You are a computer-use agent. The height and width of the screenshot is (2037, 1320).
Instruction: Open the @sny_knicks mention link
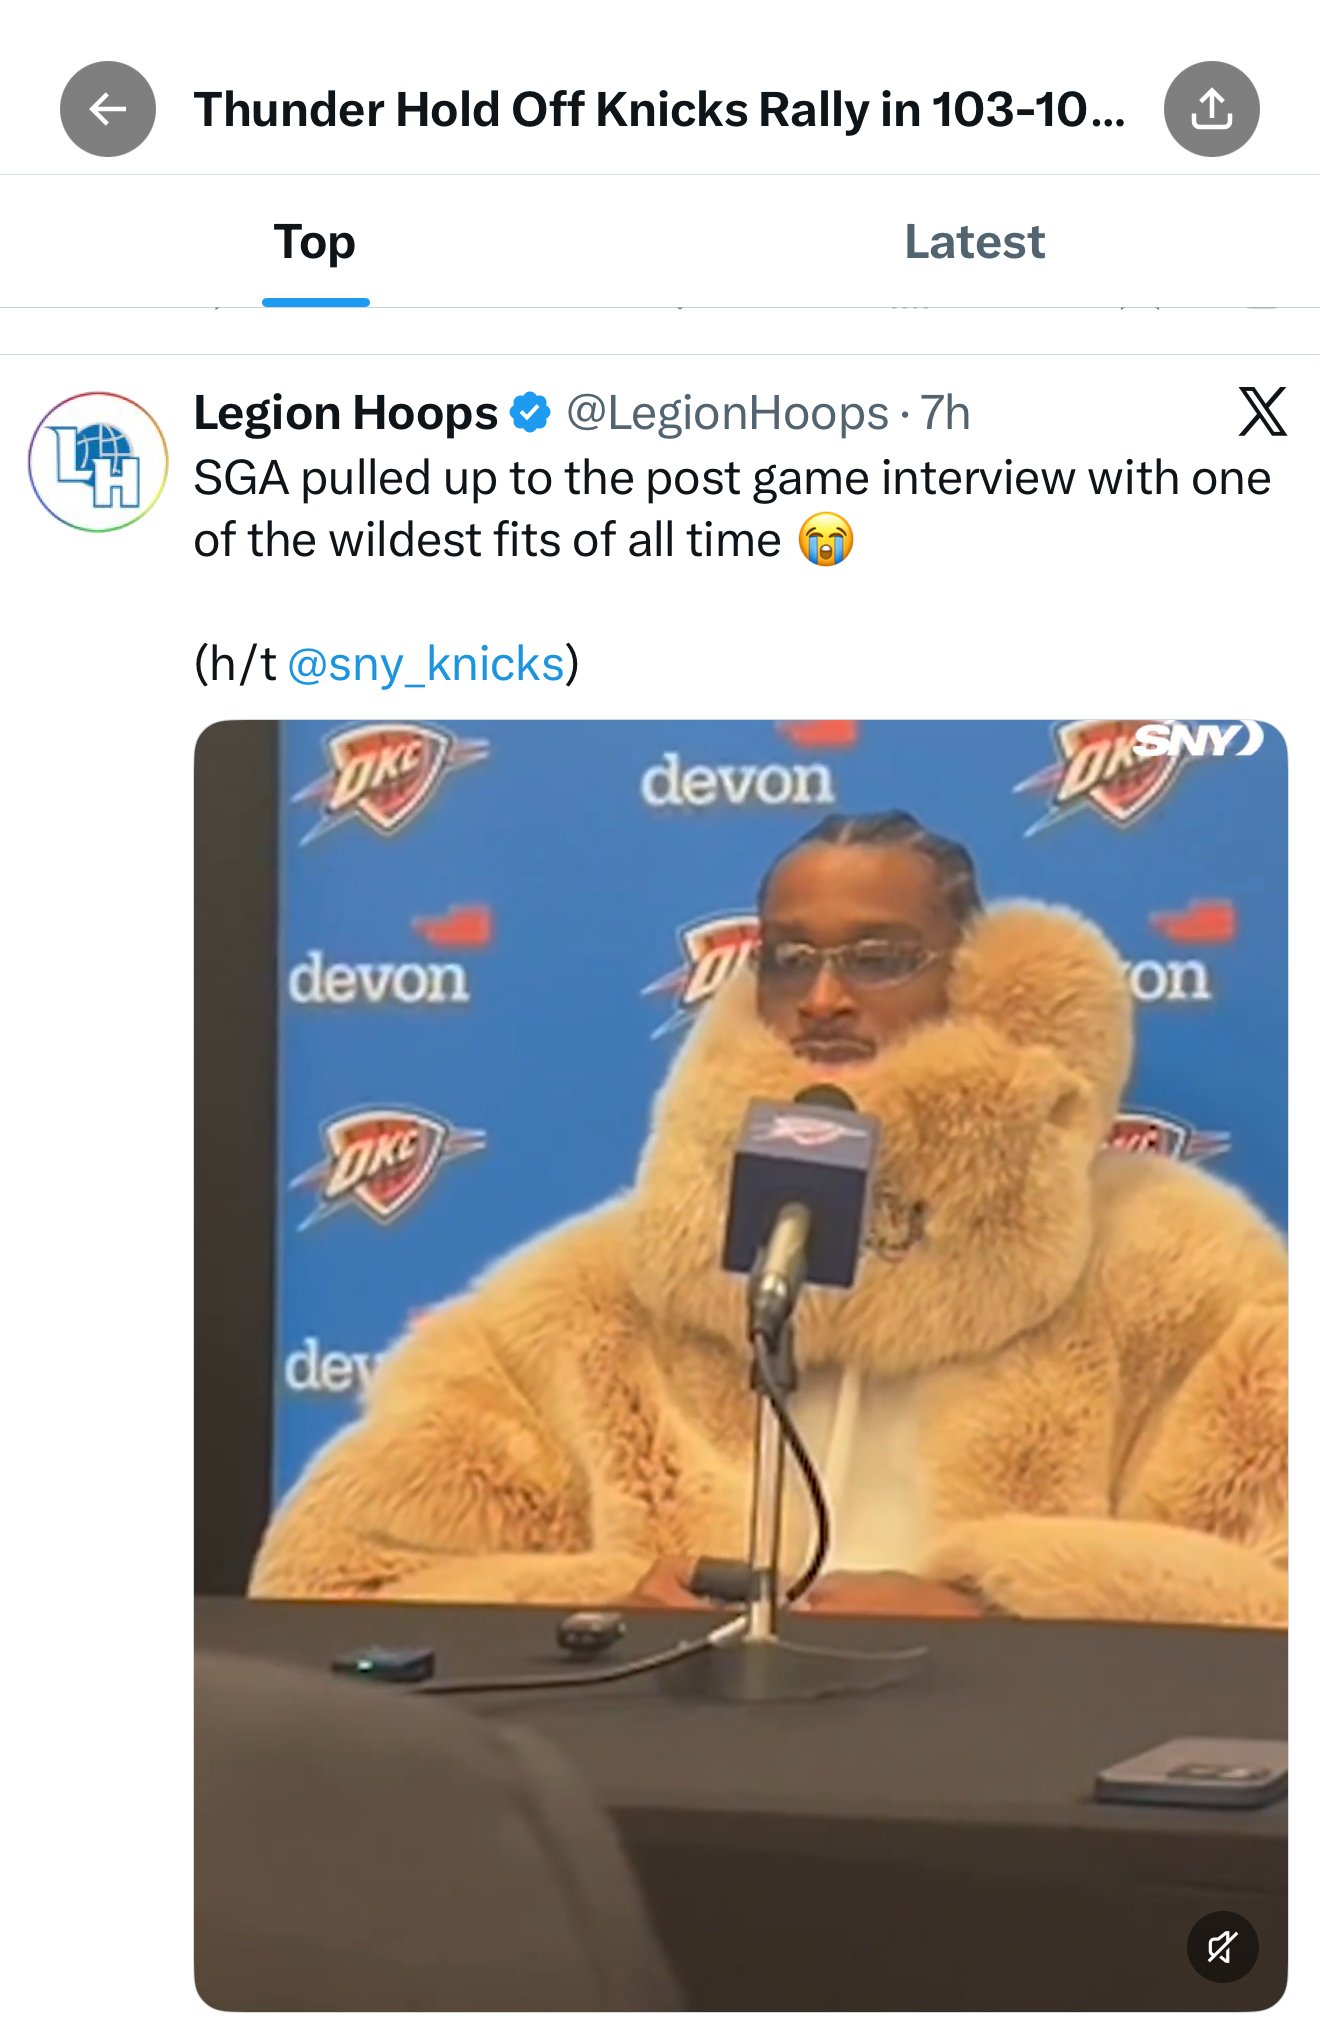[426, 664]
